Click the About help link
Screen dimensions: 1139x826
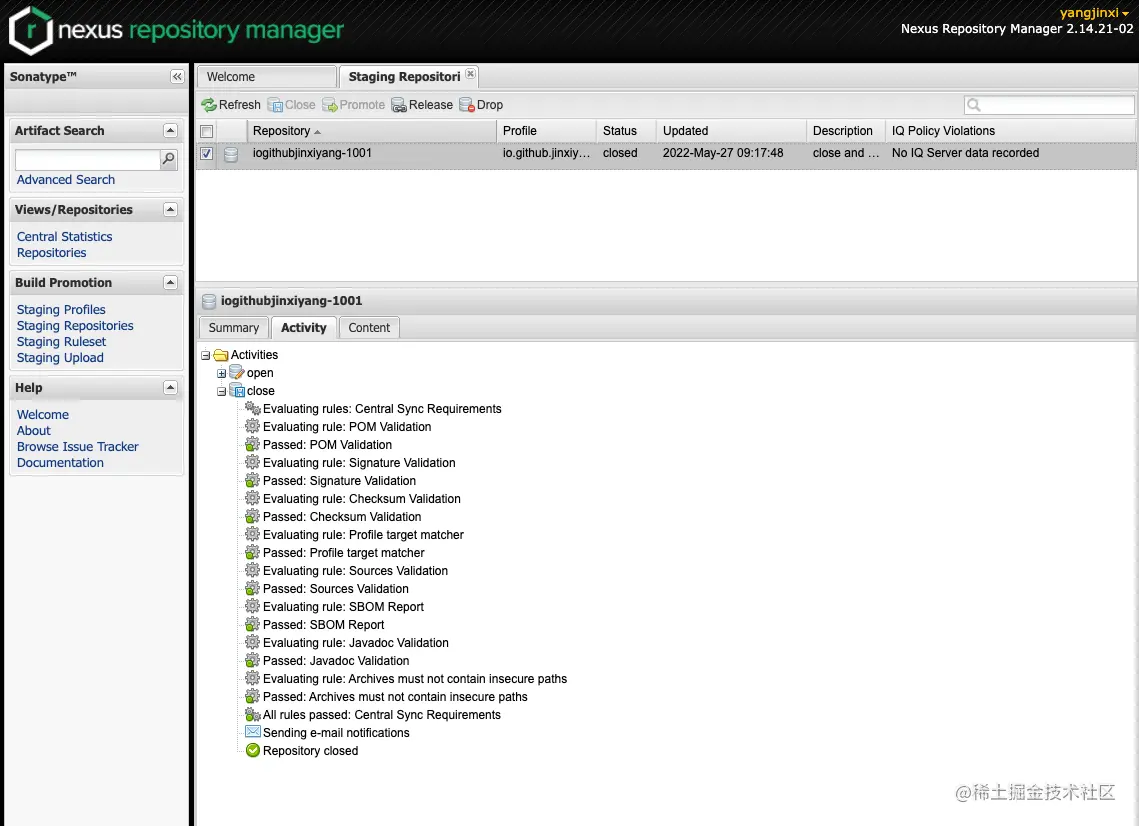click(33, 431)
